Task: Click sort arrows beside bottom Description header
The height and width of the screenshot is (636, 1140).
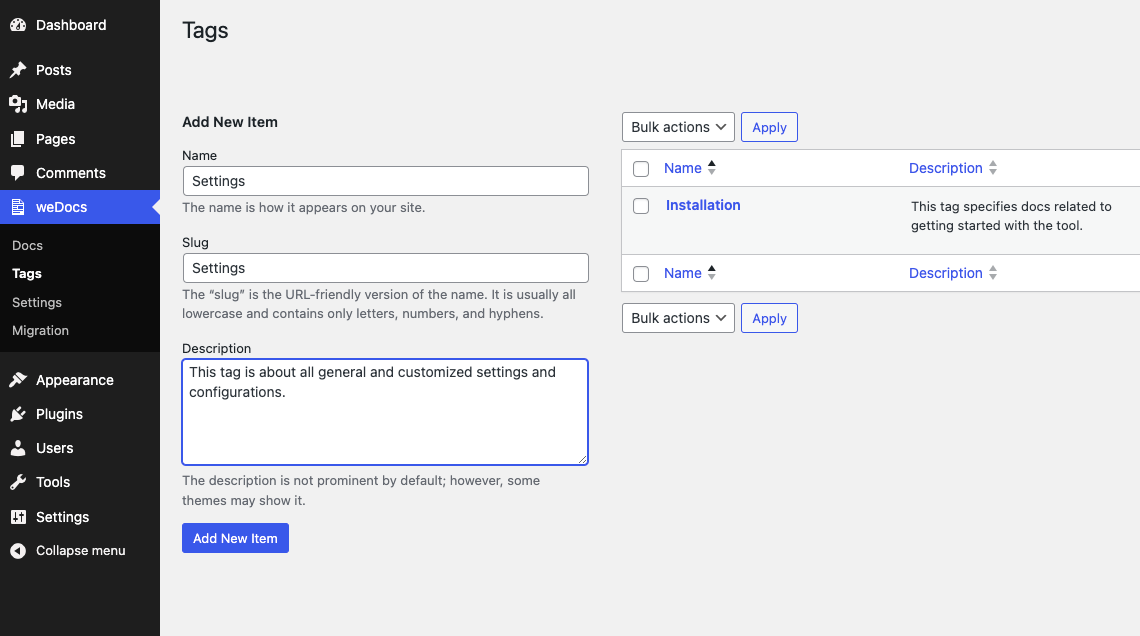Action: [992, 273]
